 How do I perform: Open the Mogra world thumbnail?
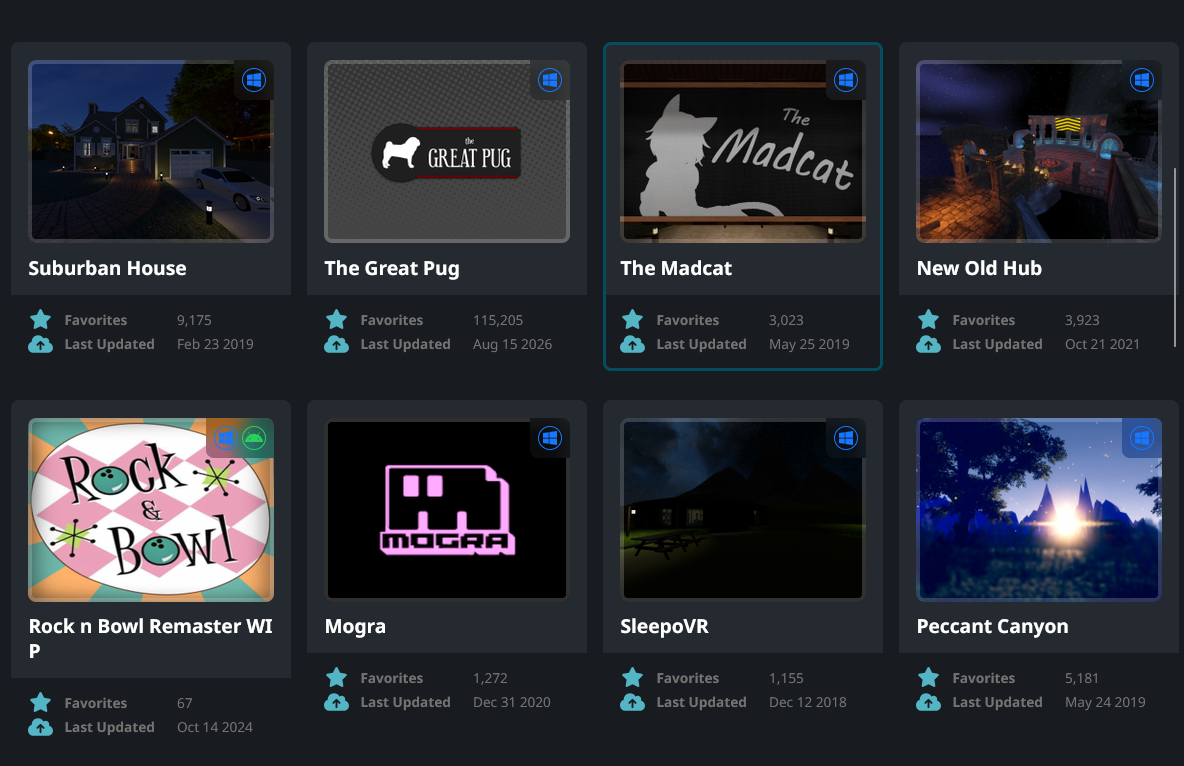click(447, 510)
